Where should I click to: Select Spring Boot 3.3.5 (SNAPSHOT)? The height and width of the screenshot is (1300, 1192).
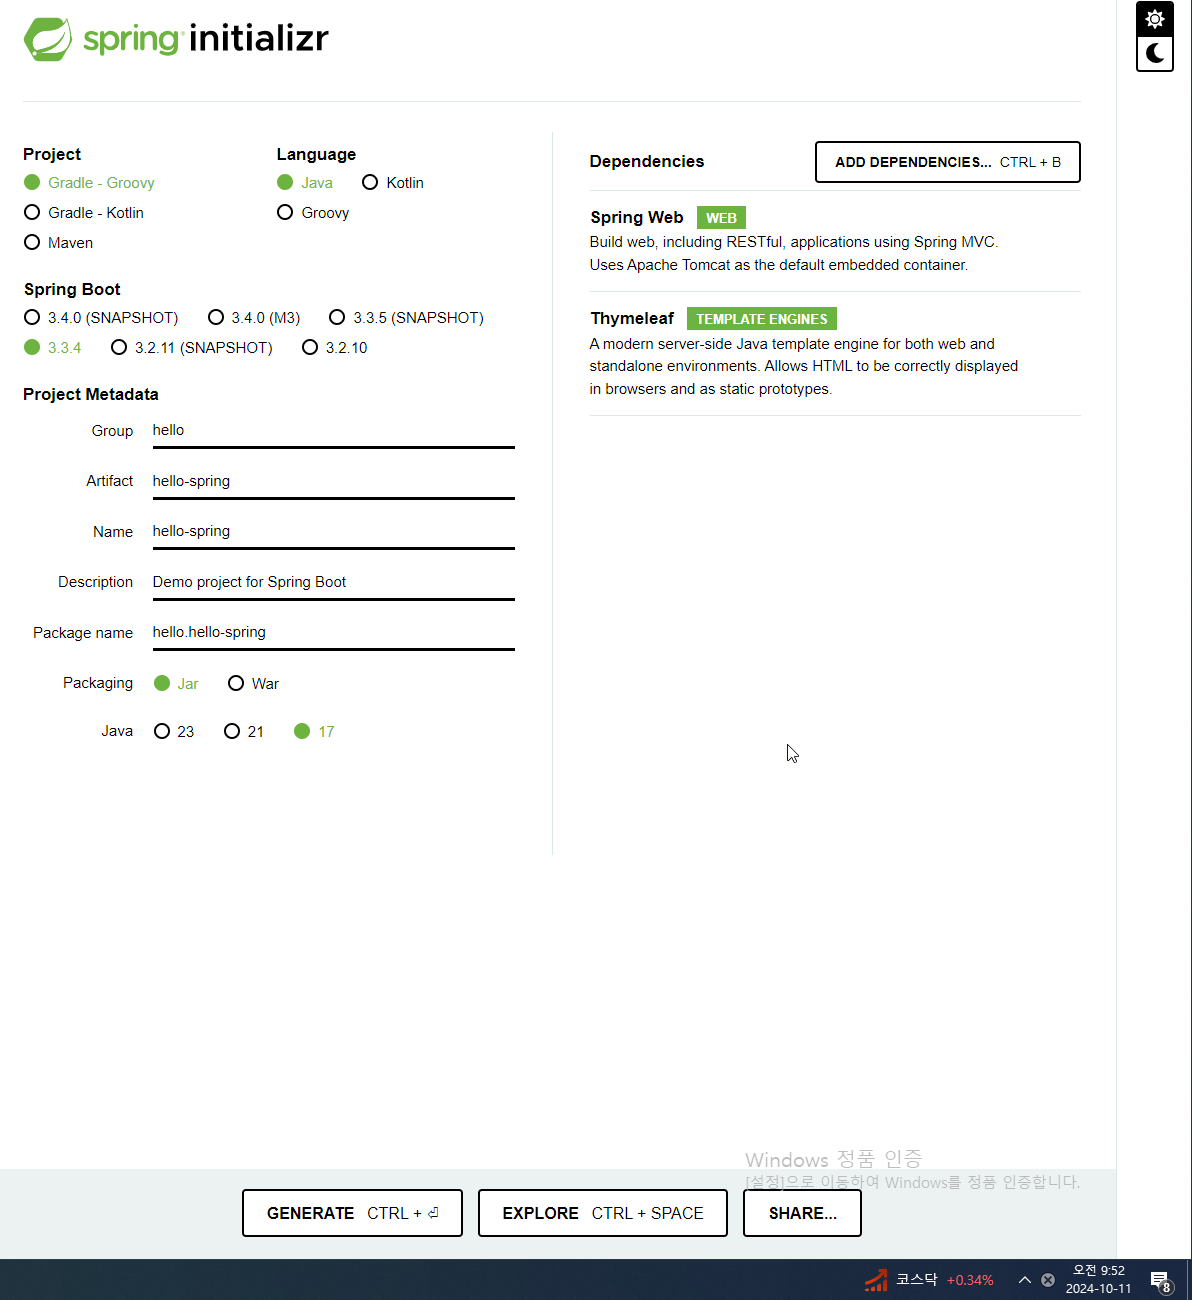406,318
